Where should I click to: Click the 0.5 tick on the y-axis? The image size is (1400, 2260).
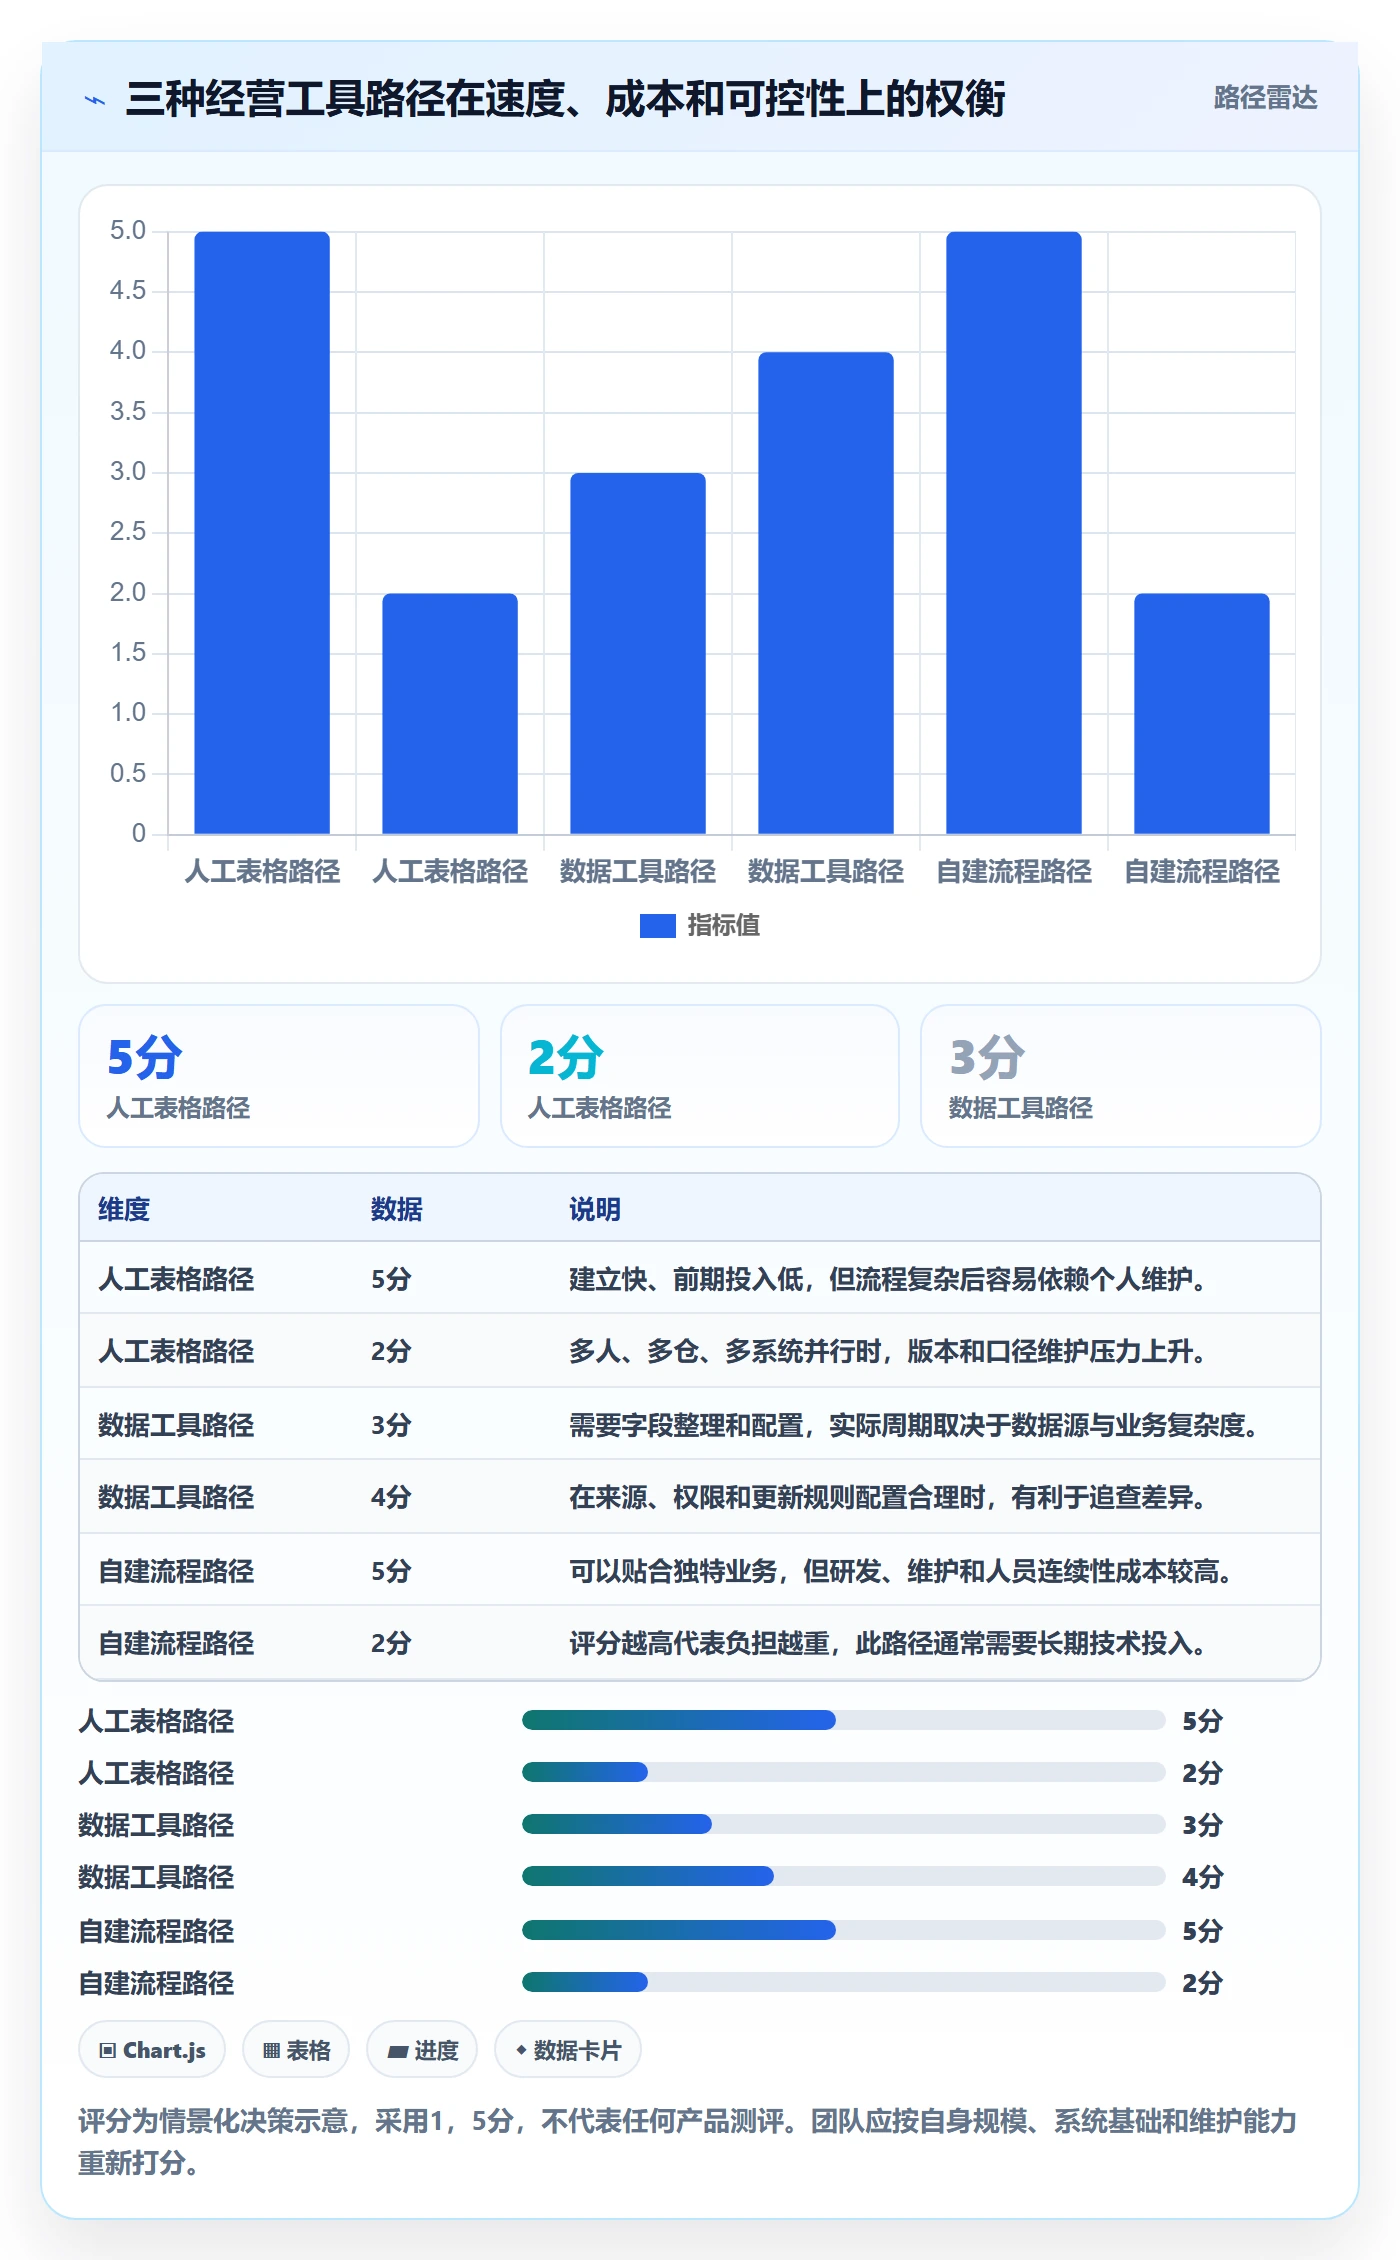point(128,773)
